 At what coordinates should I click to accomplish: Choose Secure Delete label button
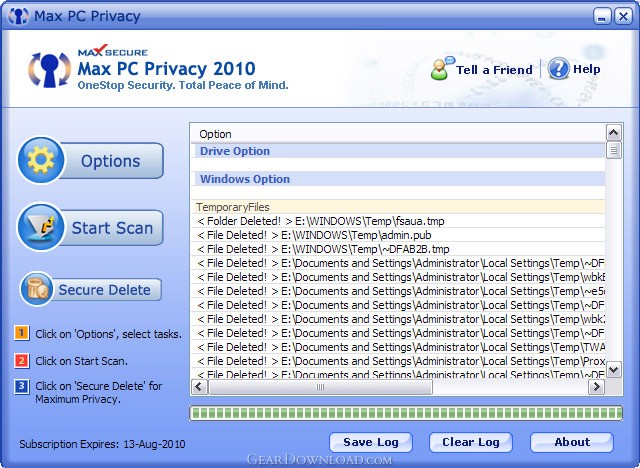(104, 290)
